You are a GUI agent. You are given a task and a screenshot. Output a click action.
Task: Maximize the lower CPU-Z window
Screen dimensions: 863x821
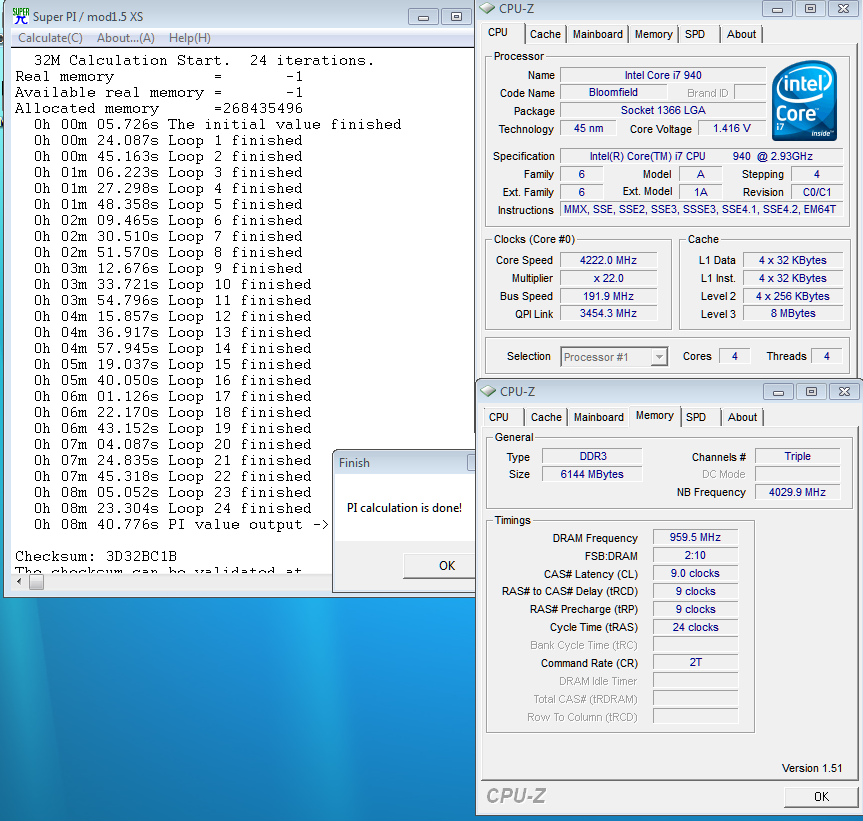point(811,392)
